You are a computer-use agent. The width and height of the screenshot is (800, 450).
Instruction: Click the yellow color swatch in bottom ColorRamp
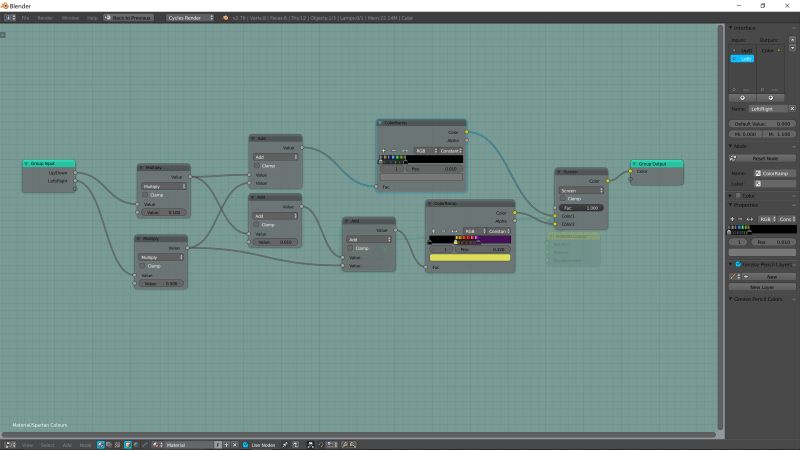click(470, 258)
